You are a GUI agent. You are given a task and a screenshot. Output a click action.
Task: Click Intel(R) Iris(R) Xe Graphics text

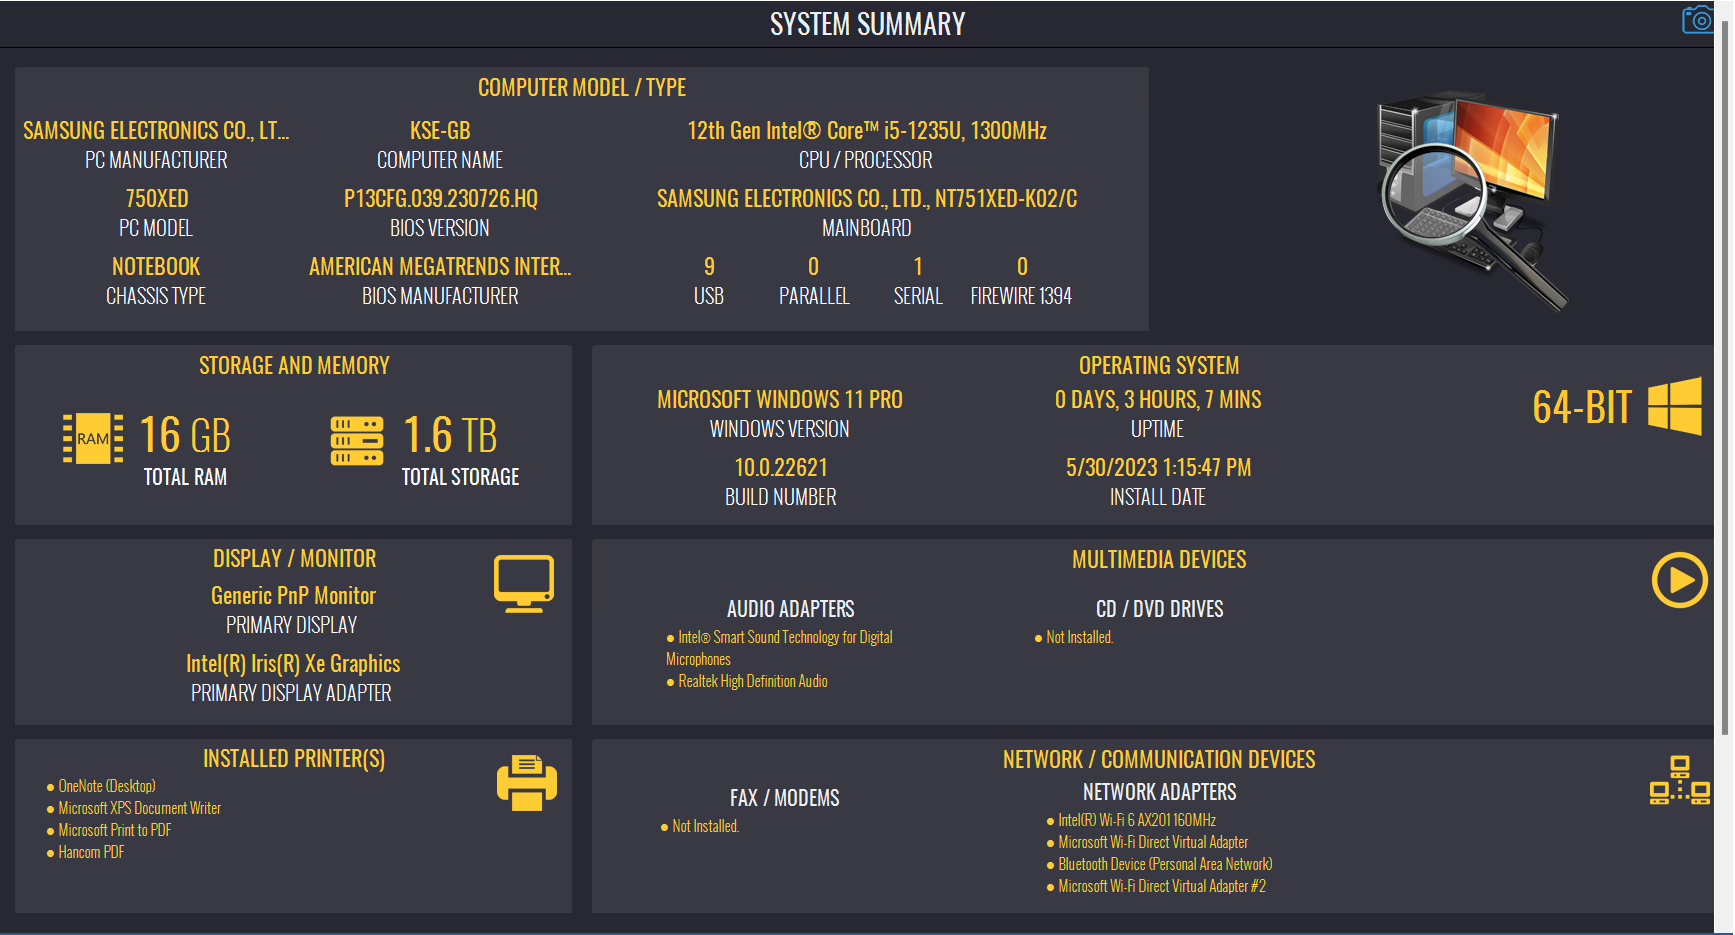tap(293, 664)
